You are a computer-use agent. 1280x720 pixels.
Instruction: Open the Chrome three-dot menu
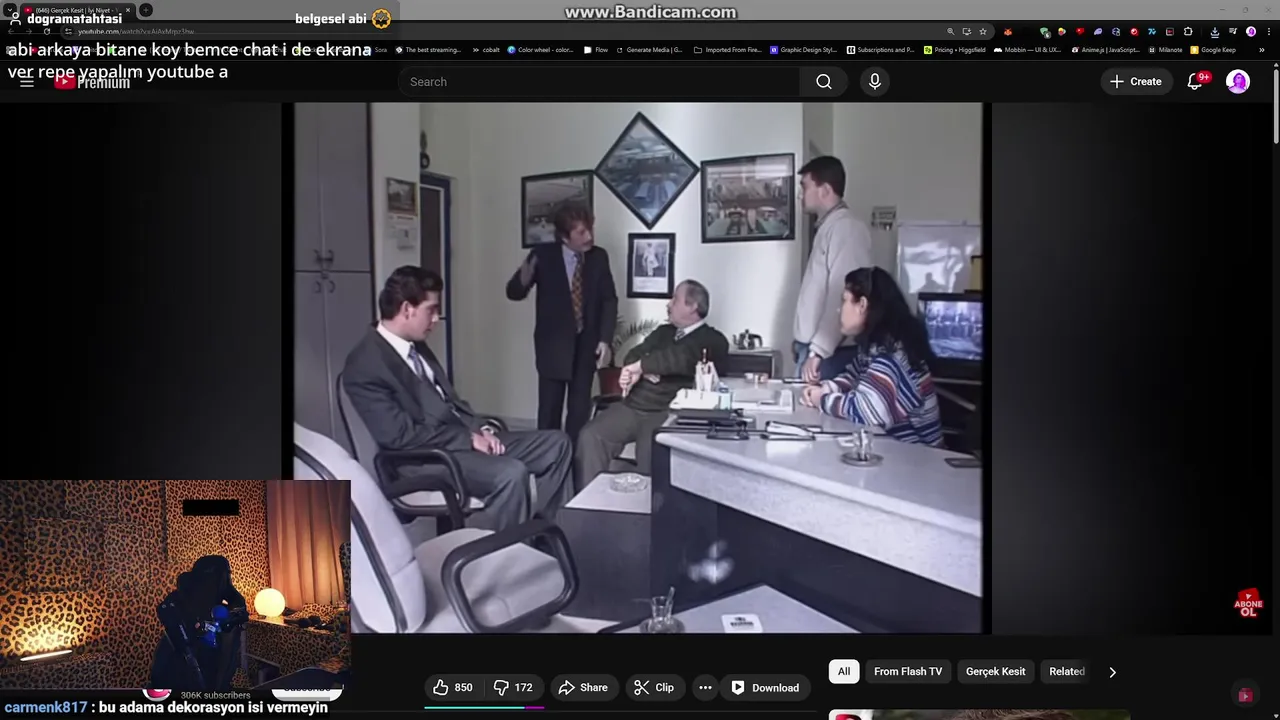tap(1269, 31)
